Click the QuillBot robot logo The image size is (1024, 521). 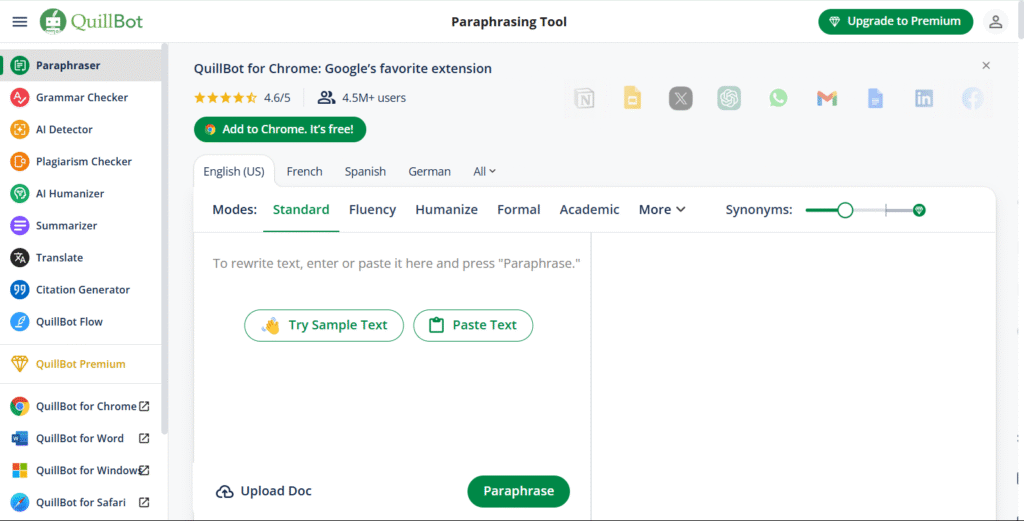point(53,22)
